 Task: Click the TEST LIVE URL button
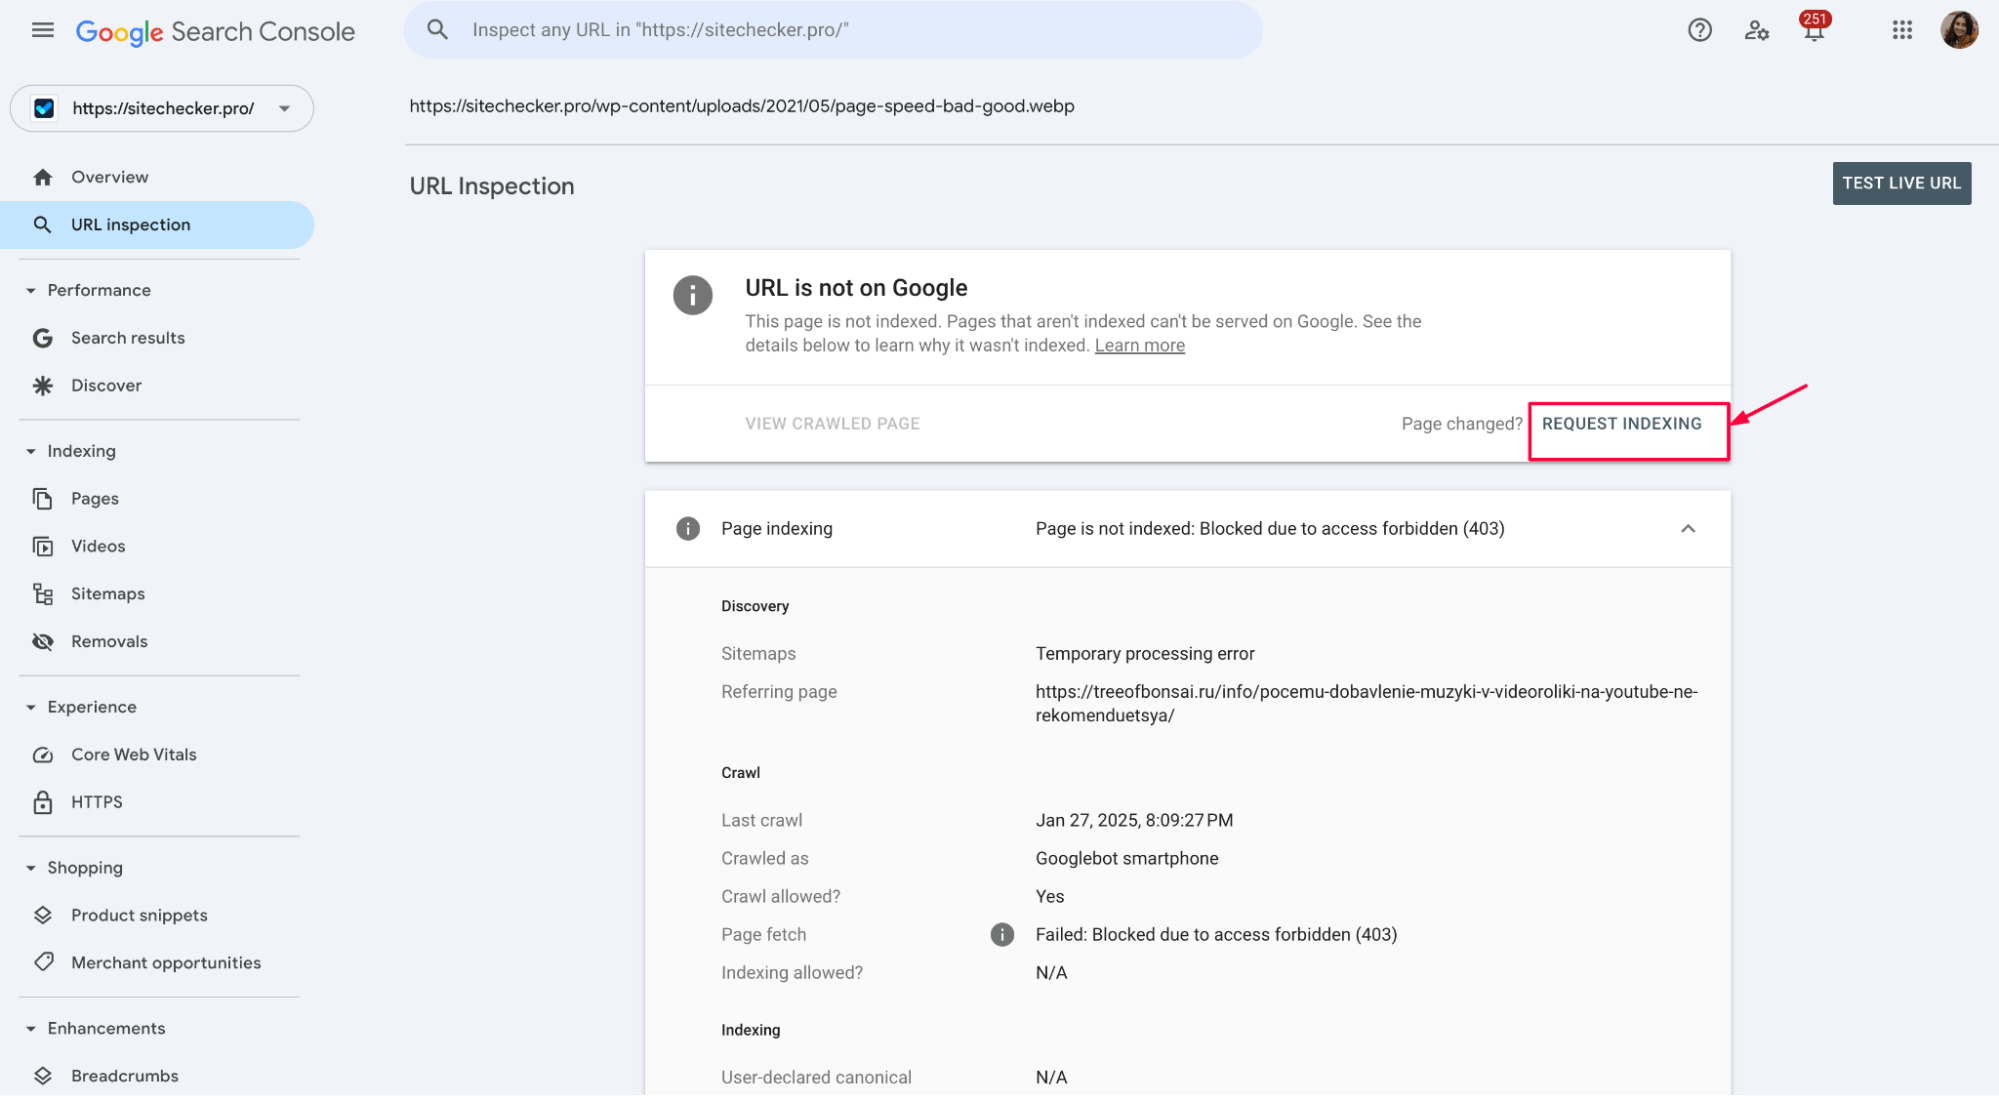coord(1901,183)
